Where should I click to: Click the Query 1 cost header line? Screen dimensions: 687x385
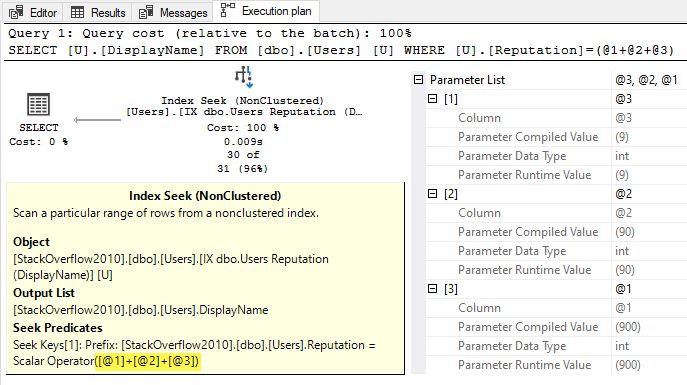tap(210, 33)
